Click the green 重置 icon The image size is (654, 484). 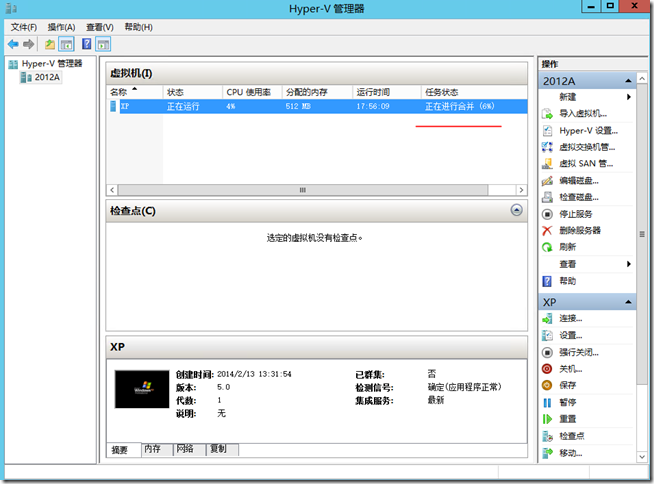point(547,419)
